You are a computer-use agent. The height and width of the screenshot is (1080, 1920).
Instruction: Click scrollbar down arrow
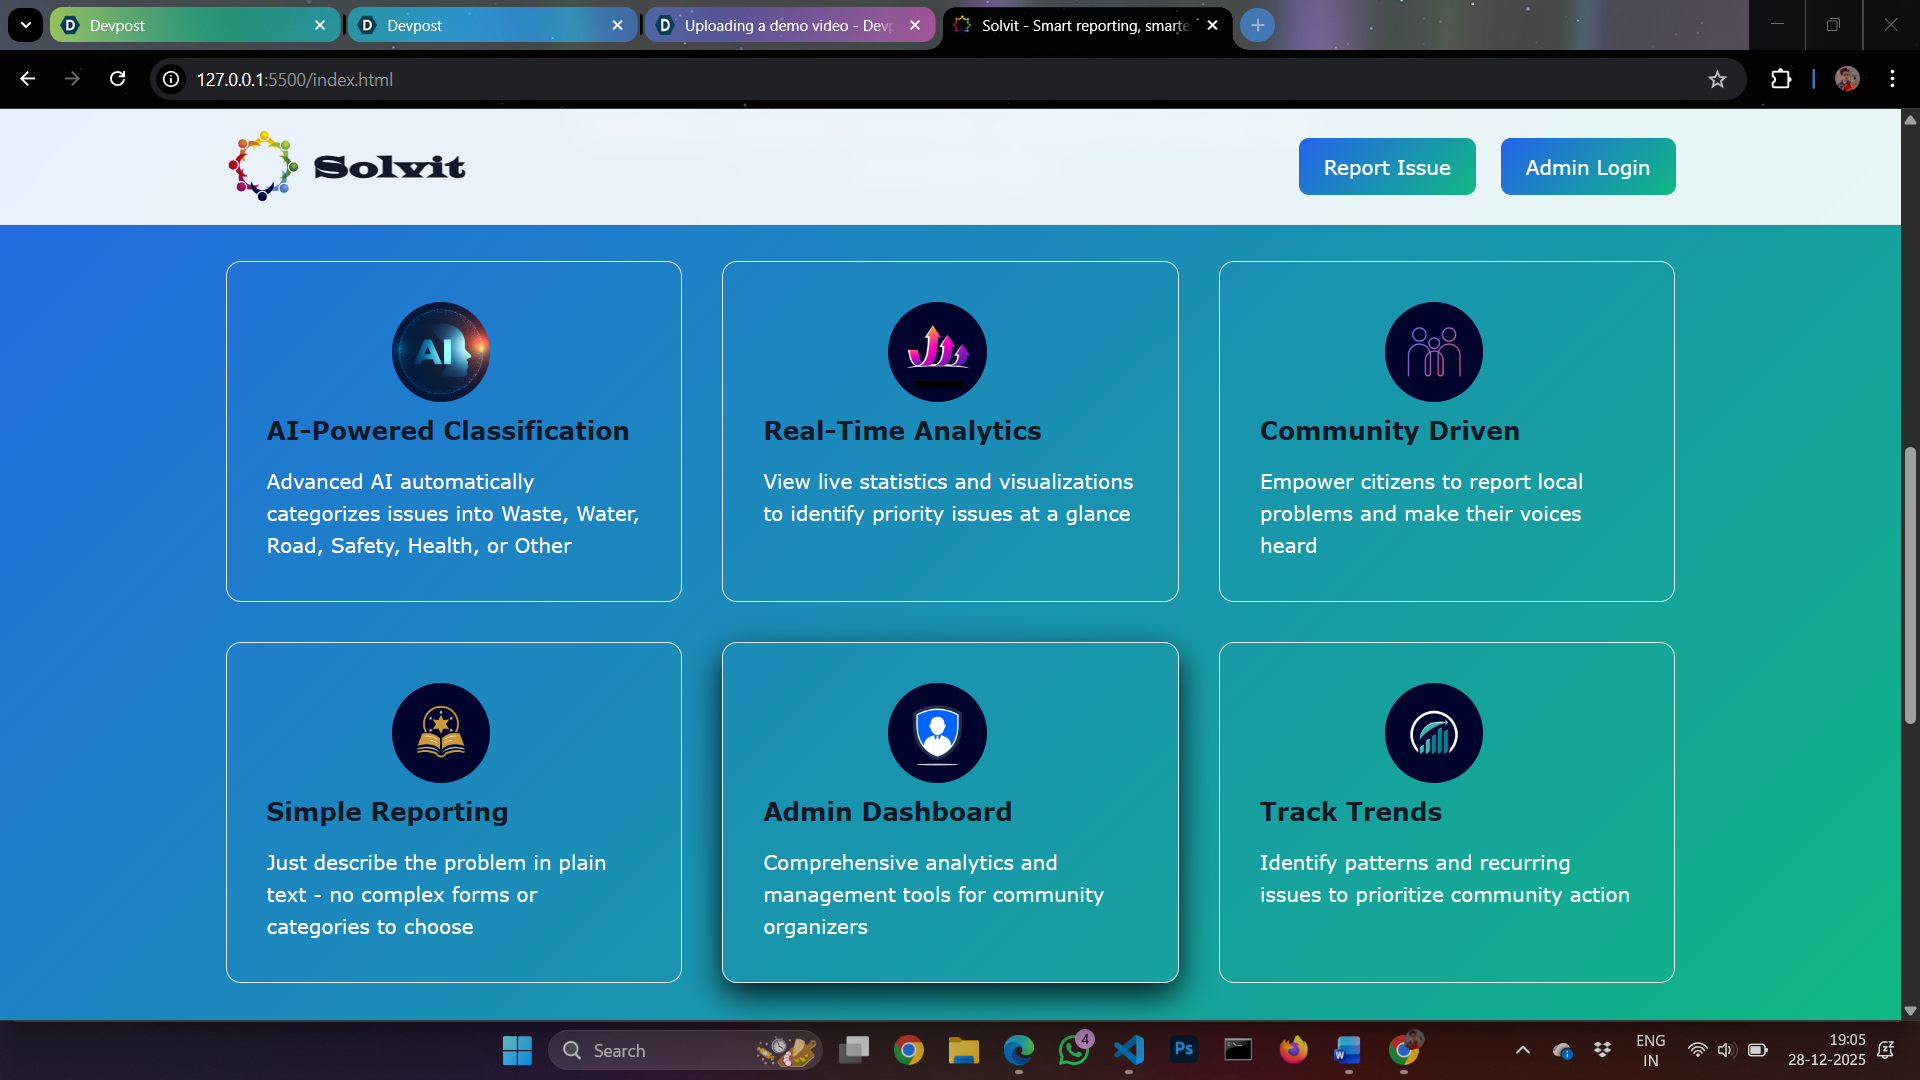click(1910, 1011)
